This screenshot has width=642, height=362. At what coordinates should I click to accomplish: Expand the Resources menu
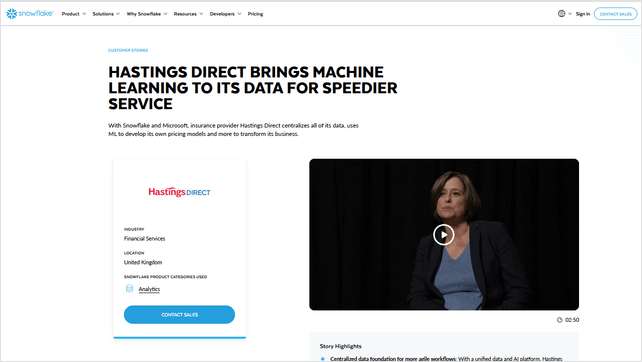click(188, 14)
